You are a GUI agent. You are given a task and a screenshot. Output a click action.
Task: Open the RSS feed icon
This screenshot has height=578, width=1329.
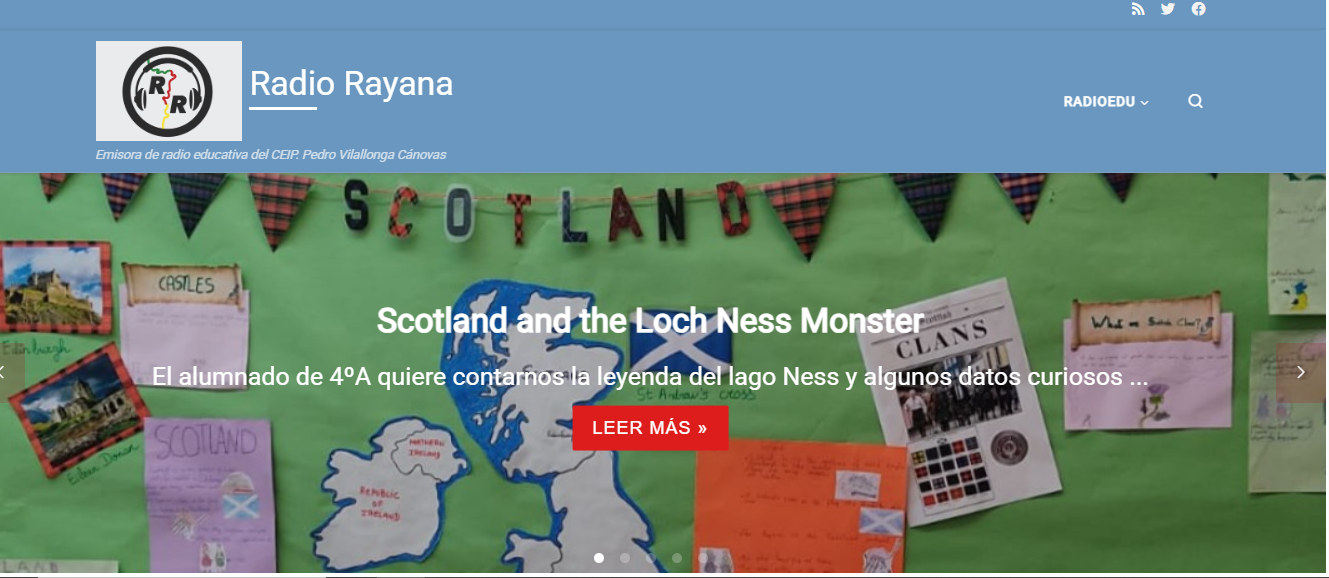click(1138, 9)
